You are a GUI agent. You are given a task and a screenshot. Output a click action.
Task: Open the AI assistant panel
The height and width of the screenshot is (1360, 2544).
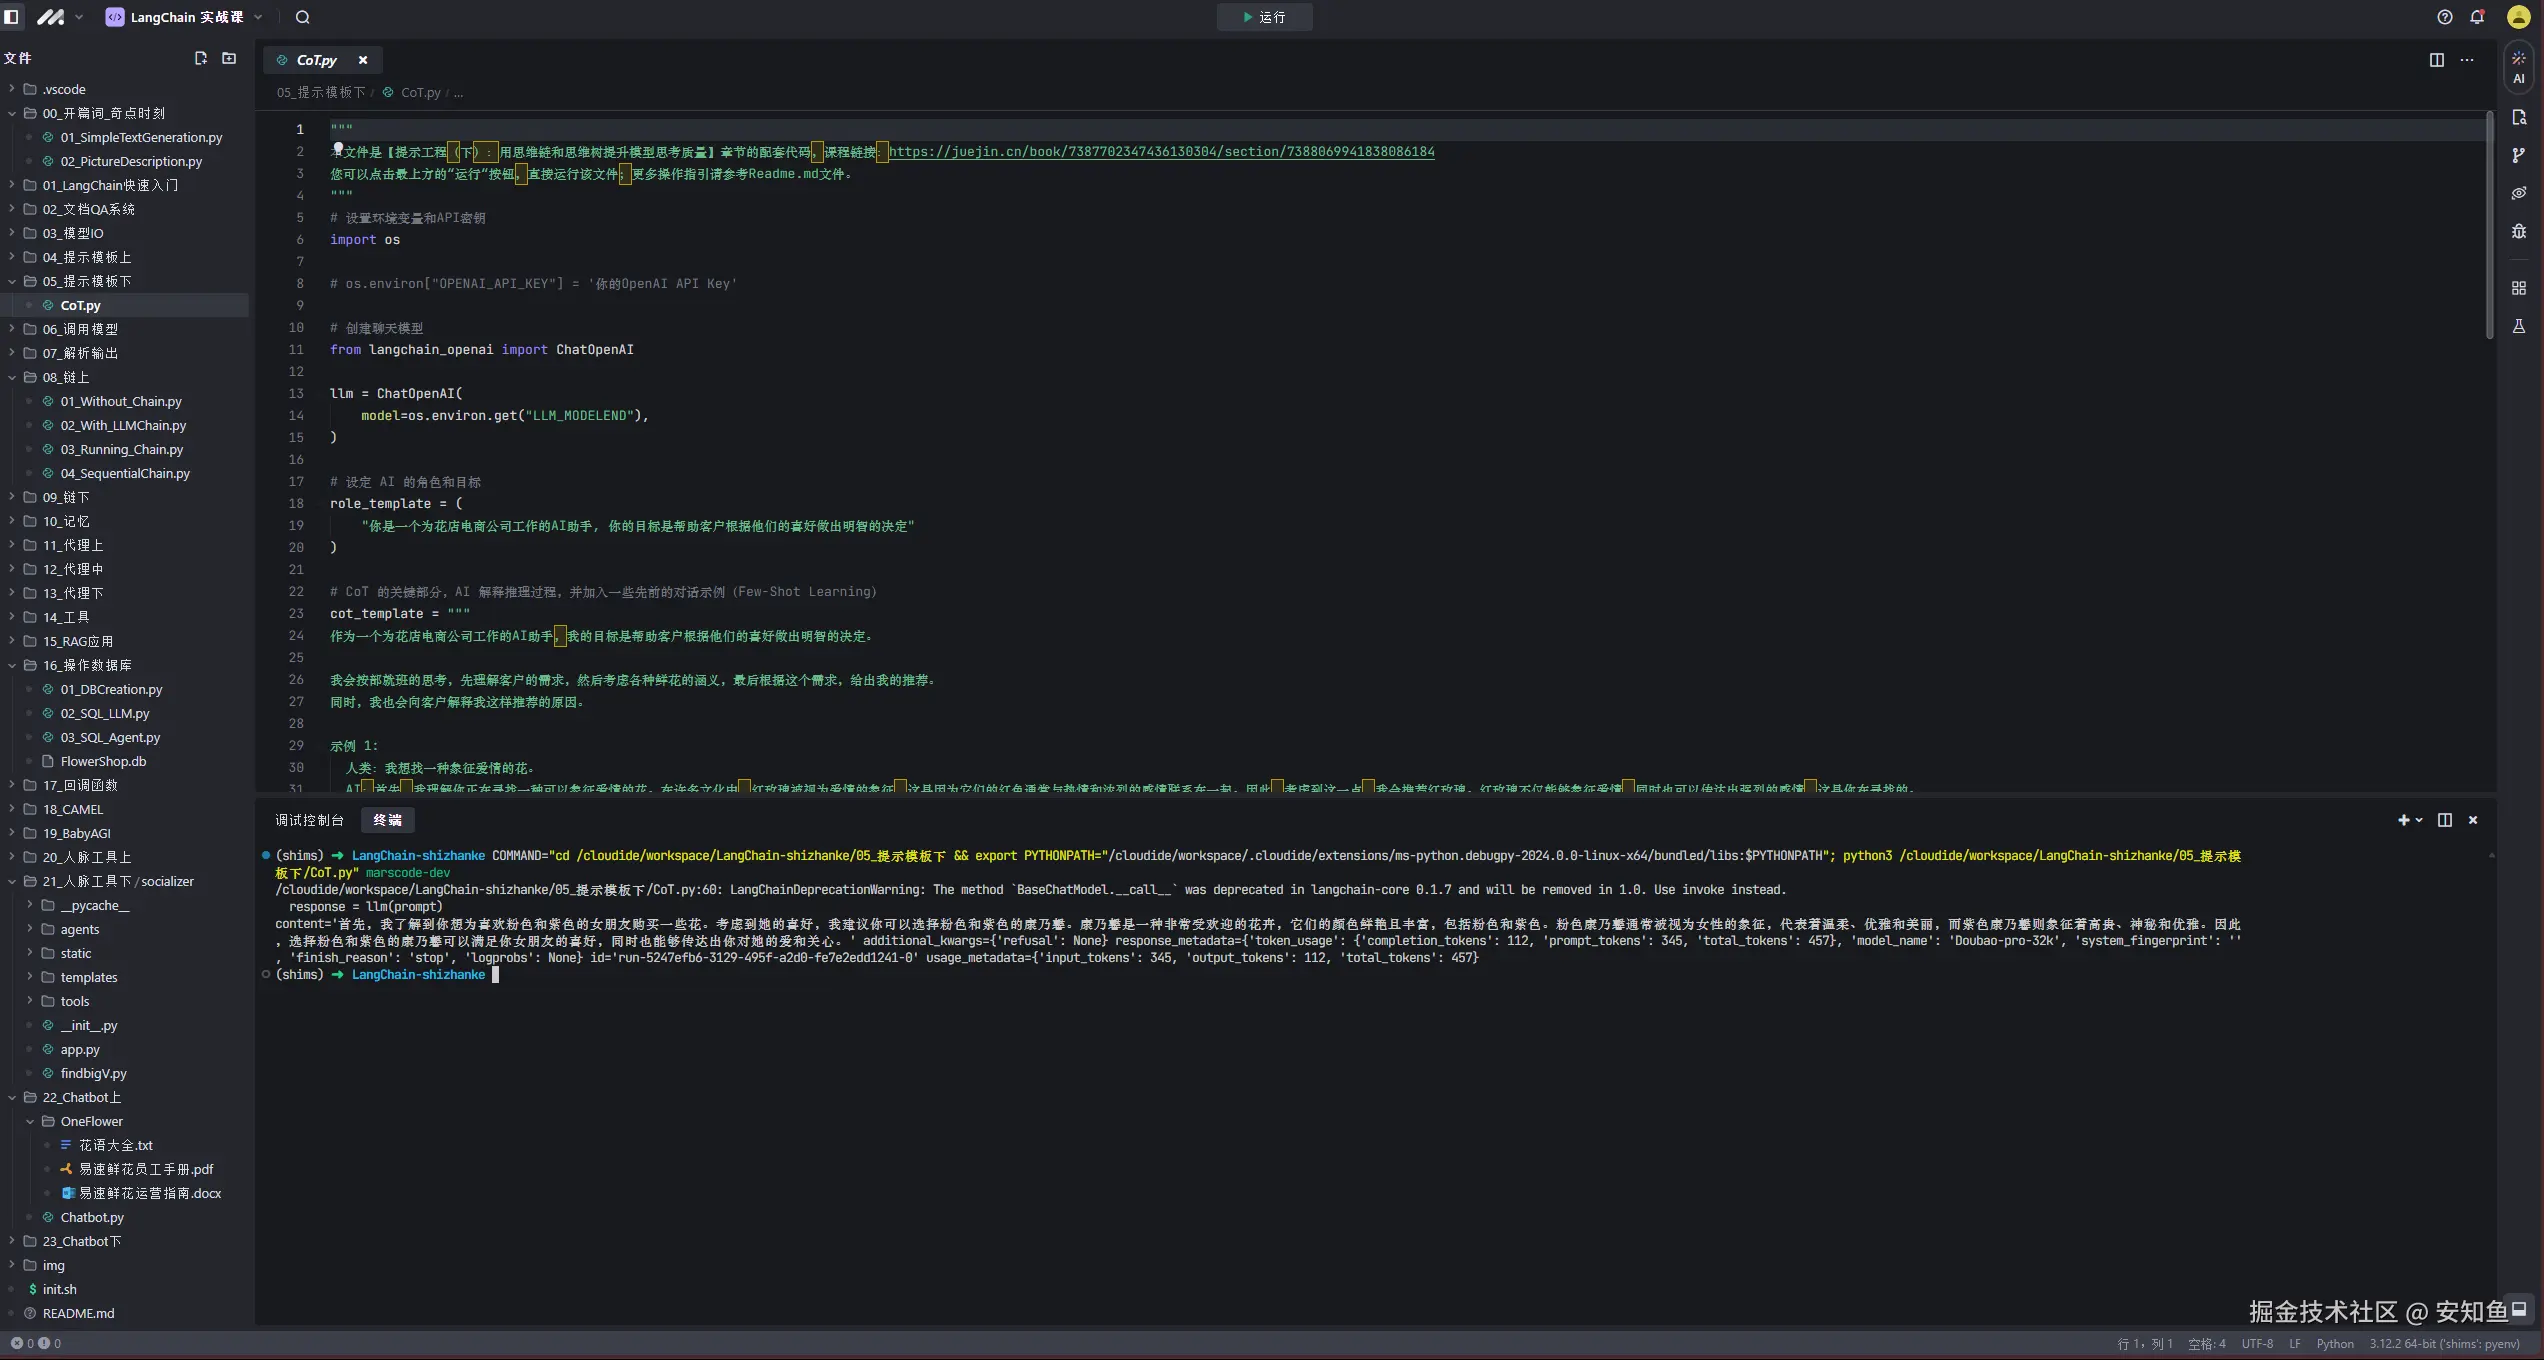click(2518, 66)
